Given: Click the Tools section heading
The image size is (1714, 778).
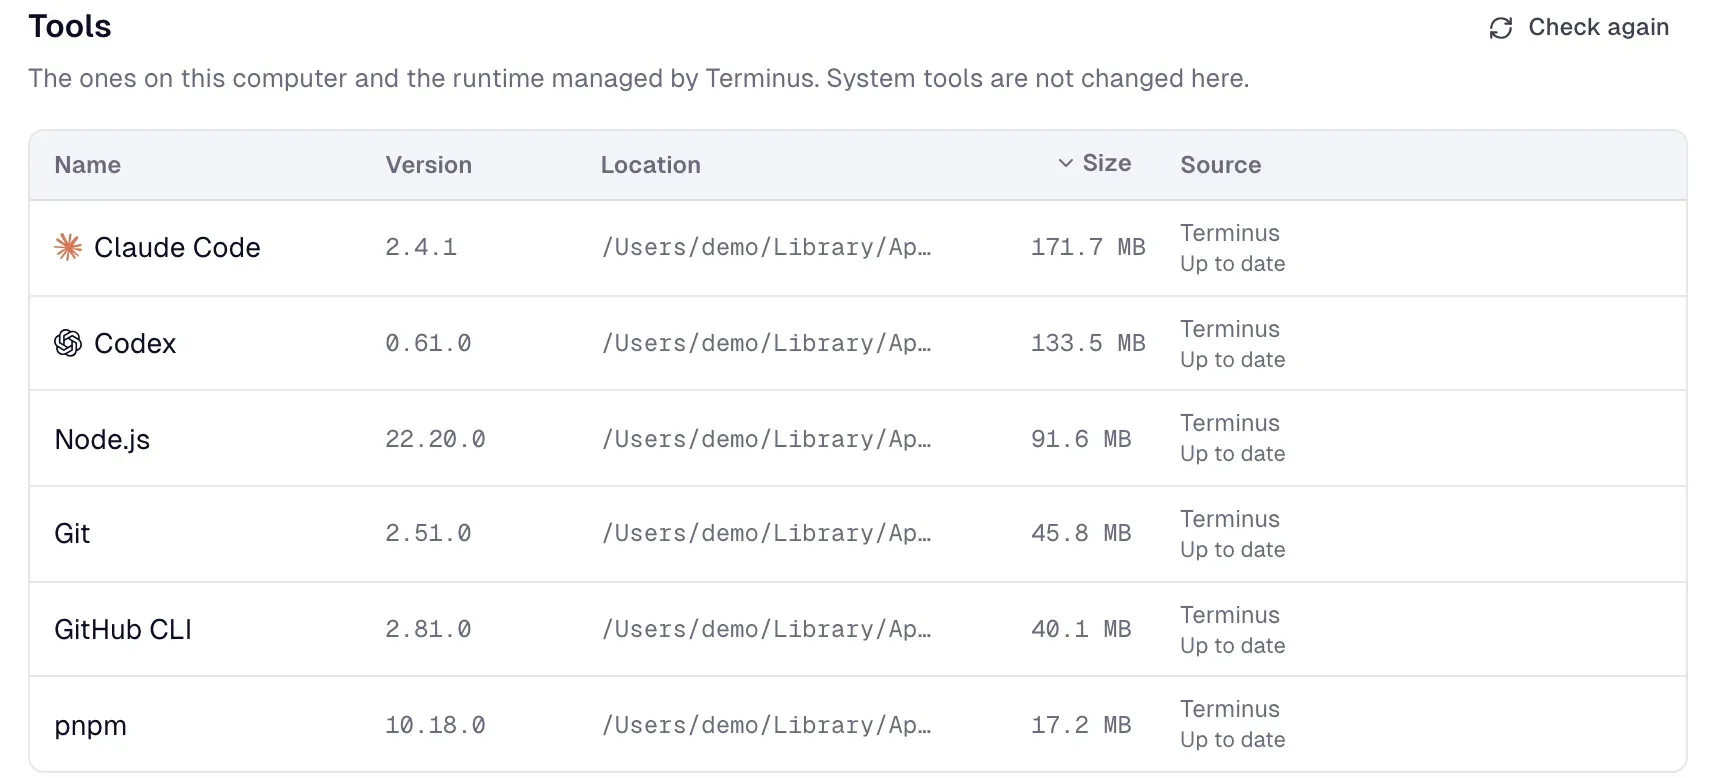Looking at the screenshot, I should pyautogui.click(x=70, y=27).
